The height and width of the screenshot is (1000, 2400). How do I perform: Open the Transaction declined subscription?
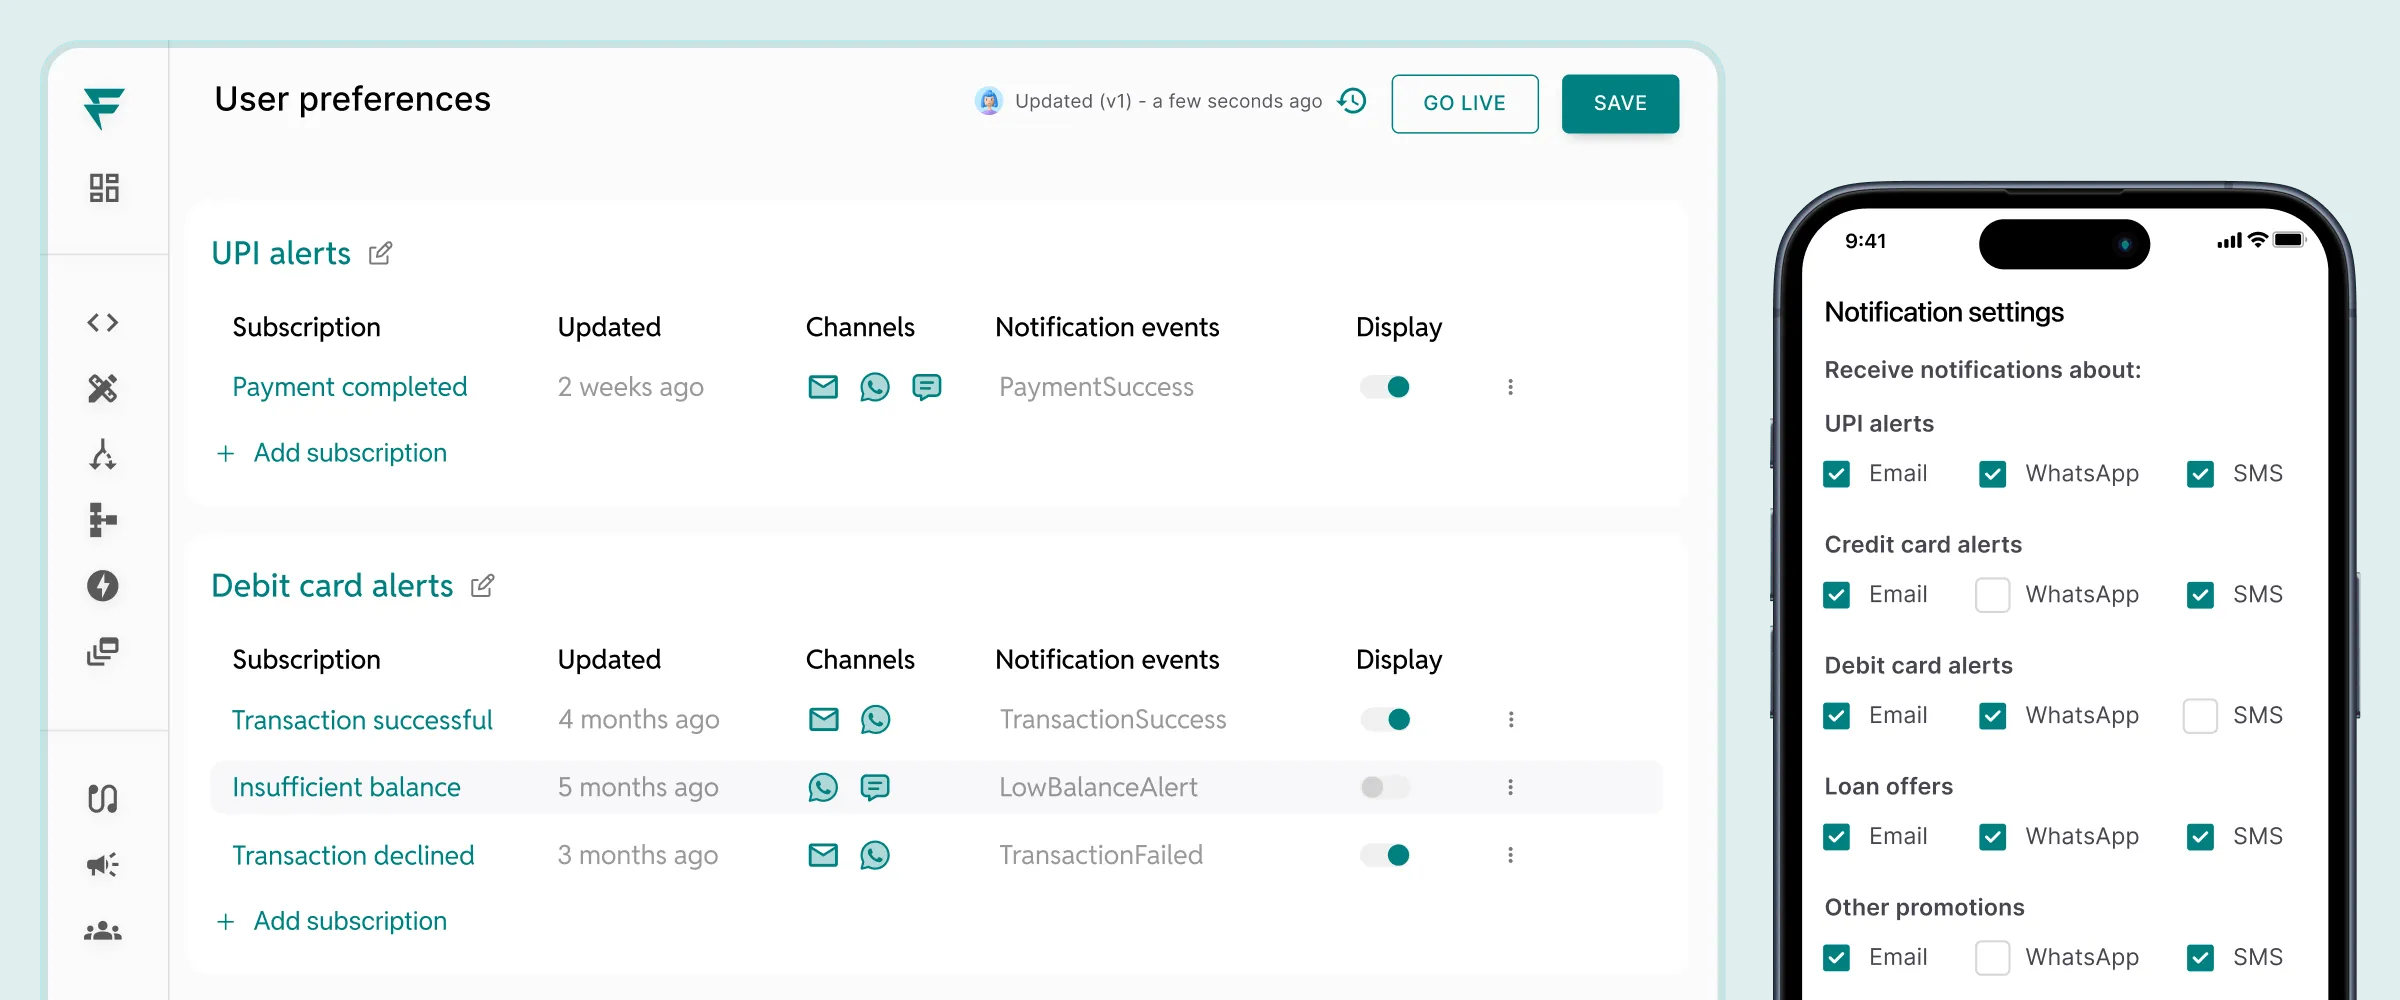353,855
